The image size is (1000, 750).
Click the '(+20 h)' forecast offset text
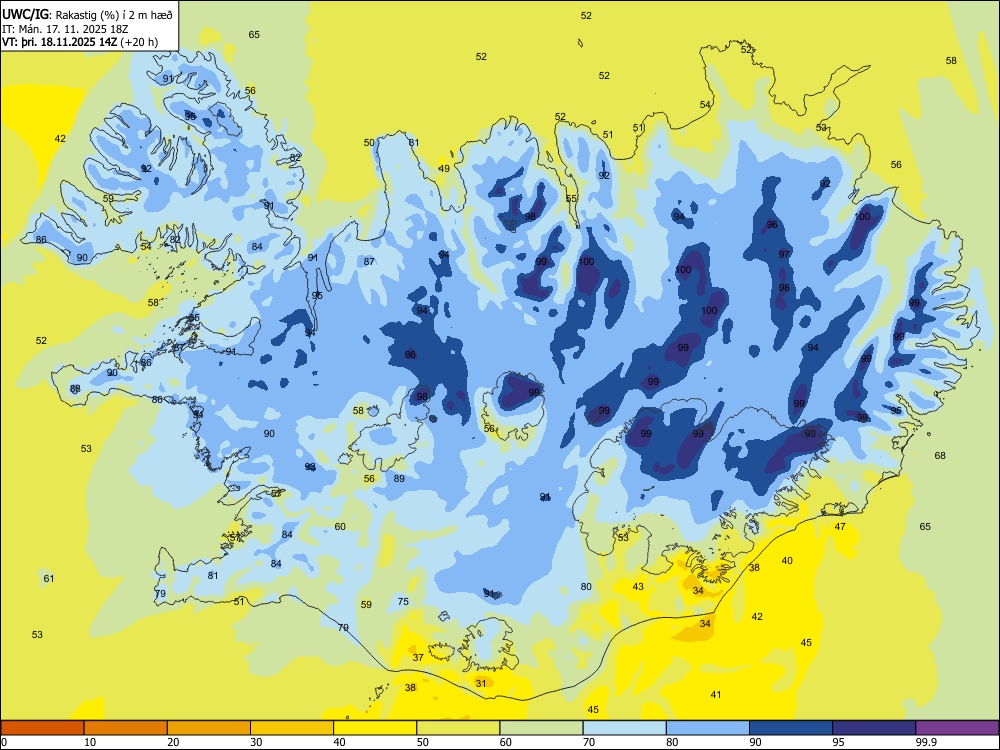[x=140, y=43]
